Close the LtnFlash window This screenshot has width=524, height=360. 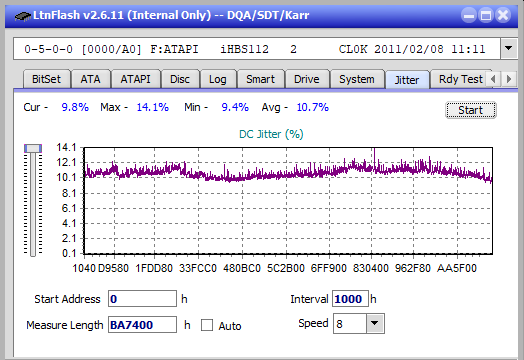tap(503, 15)
